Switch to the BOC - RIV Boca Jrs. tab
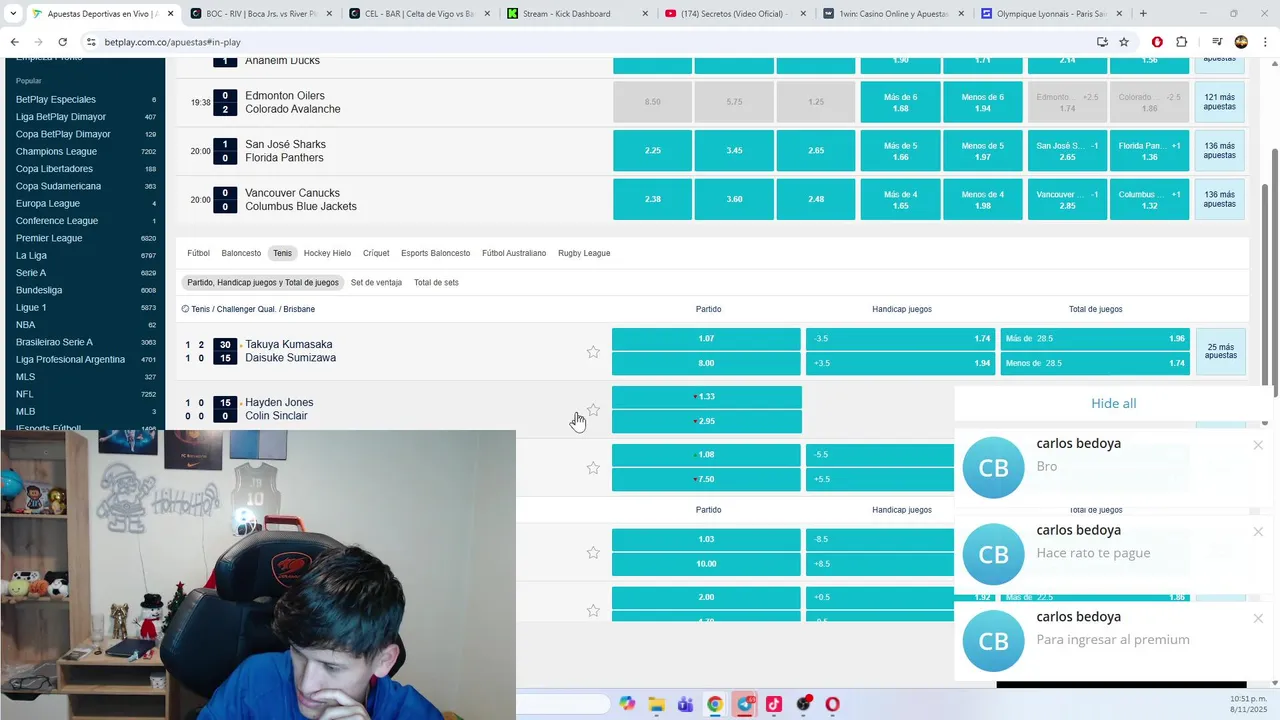Screen dimensions: 1280x720 261,14
